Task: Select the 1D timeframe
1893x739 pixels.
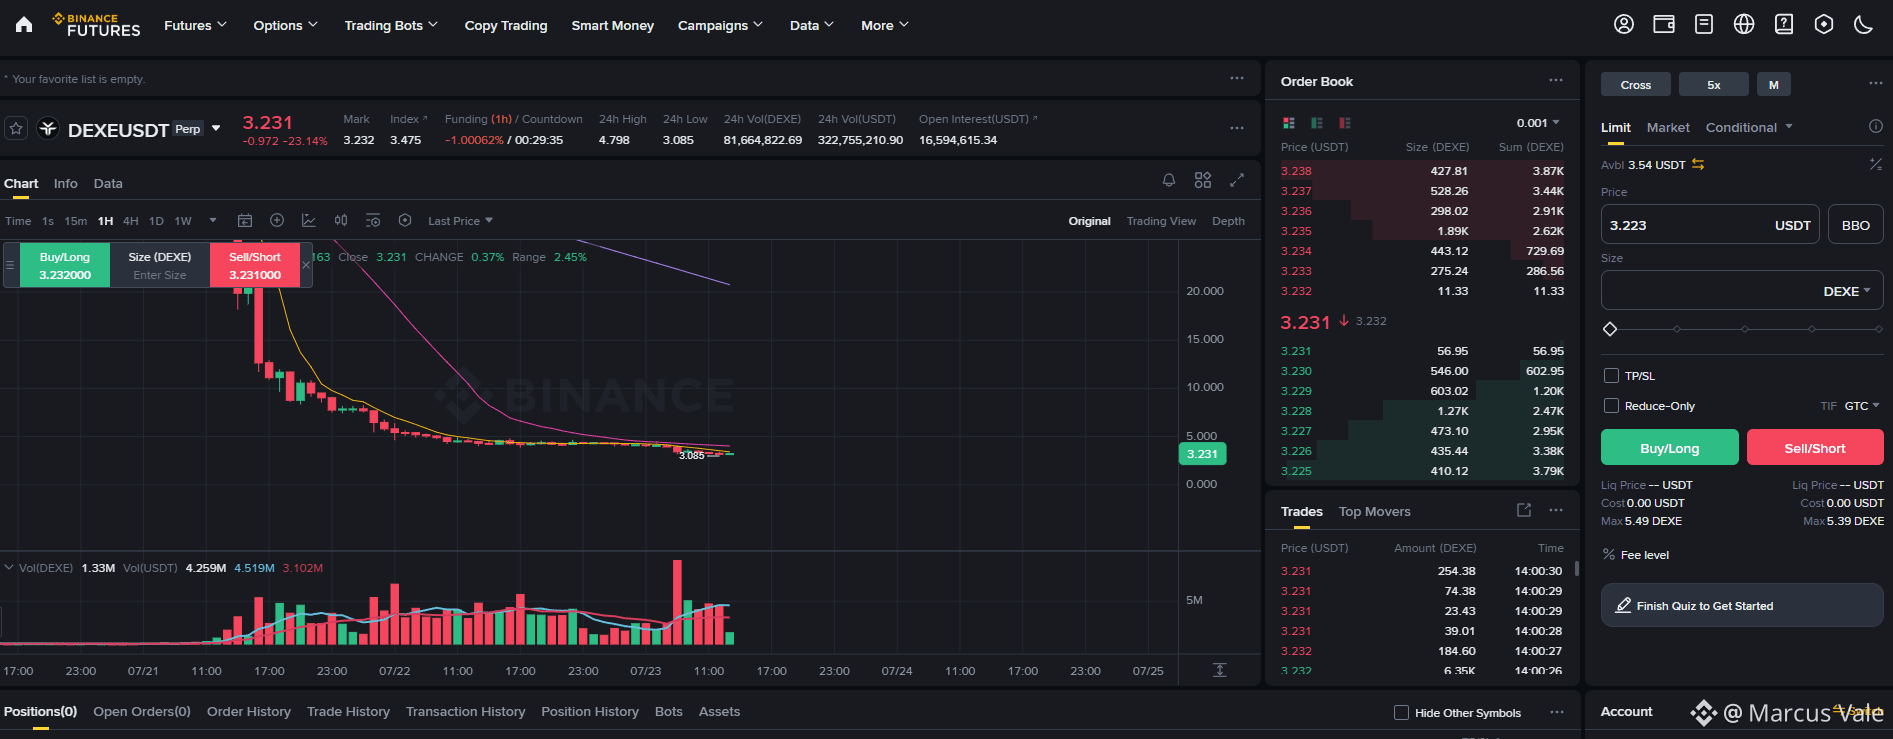Action: click(x=156, y=221)
